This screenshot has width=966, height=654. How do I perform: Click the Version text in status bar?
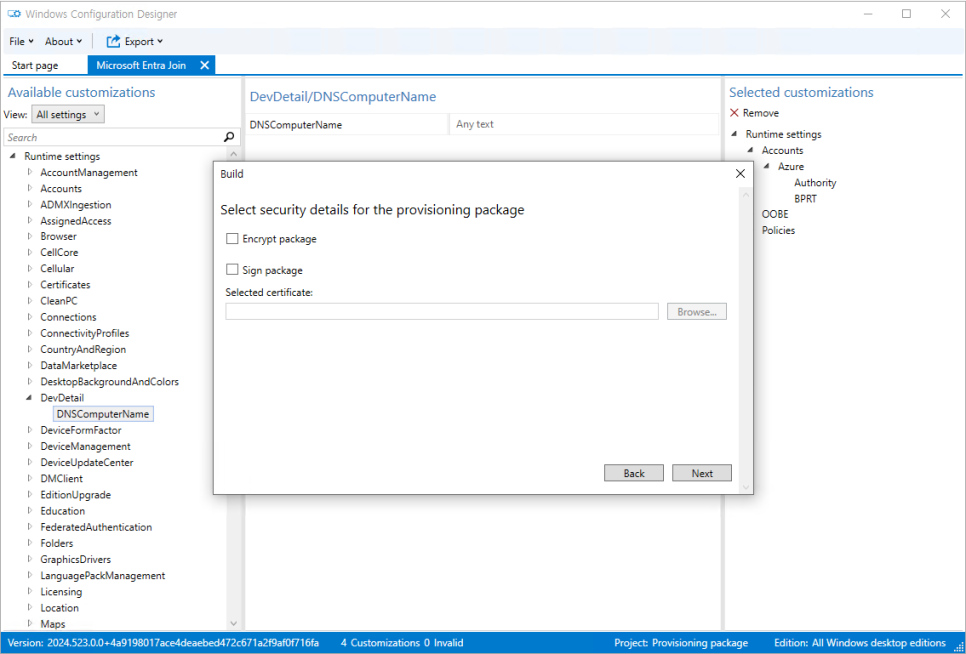[x=163, y=643]
